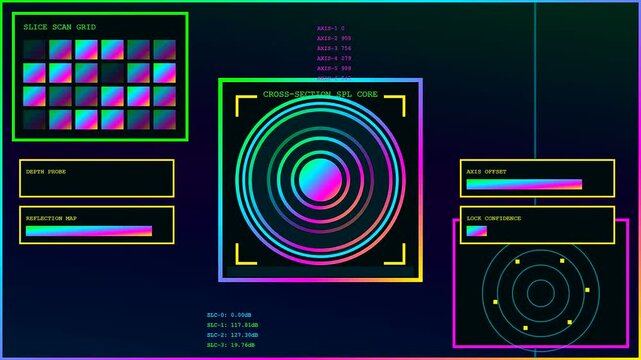
Task: Select the AXIS-1 readout line
Action: pyautogui.click(x=331, y=28)
